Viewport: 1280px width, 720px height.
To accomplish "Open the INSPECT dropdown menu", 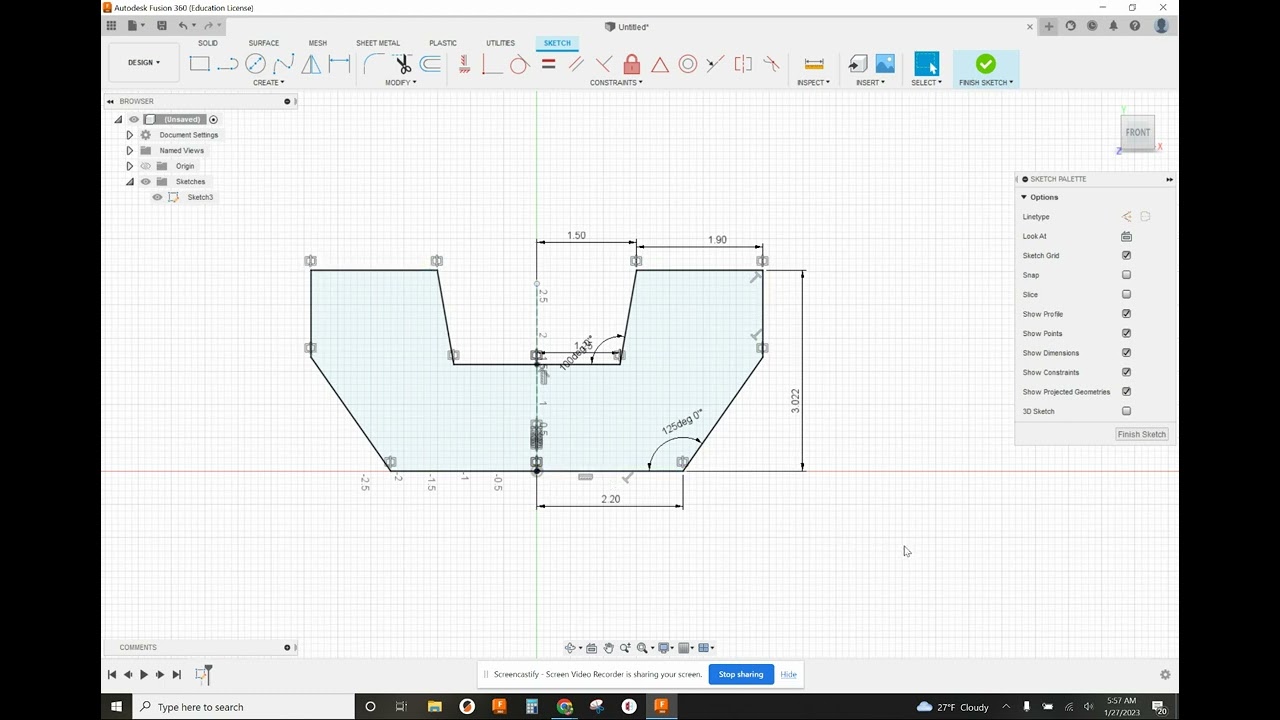I will tap(813, 82).
